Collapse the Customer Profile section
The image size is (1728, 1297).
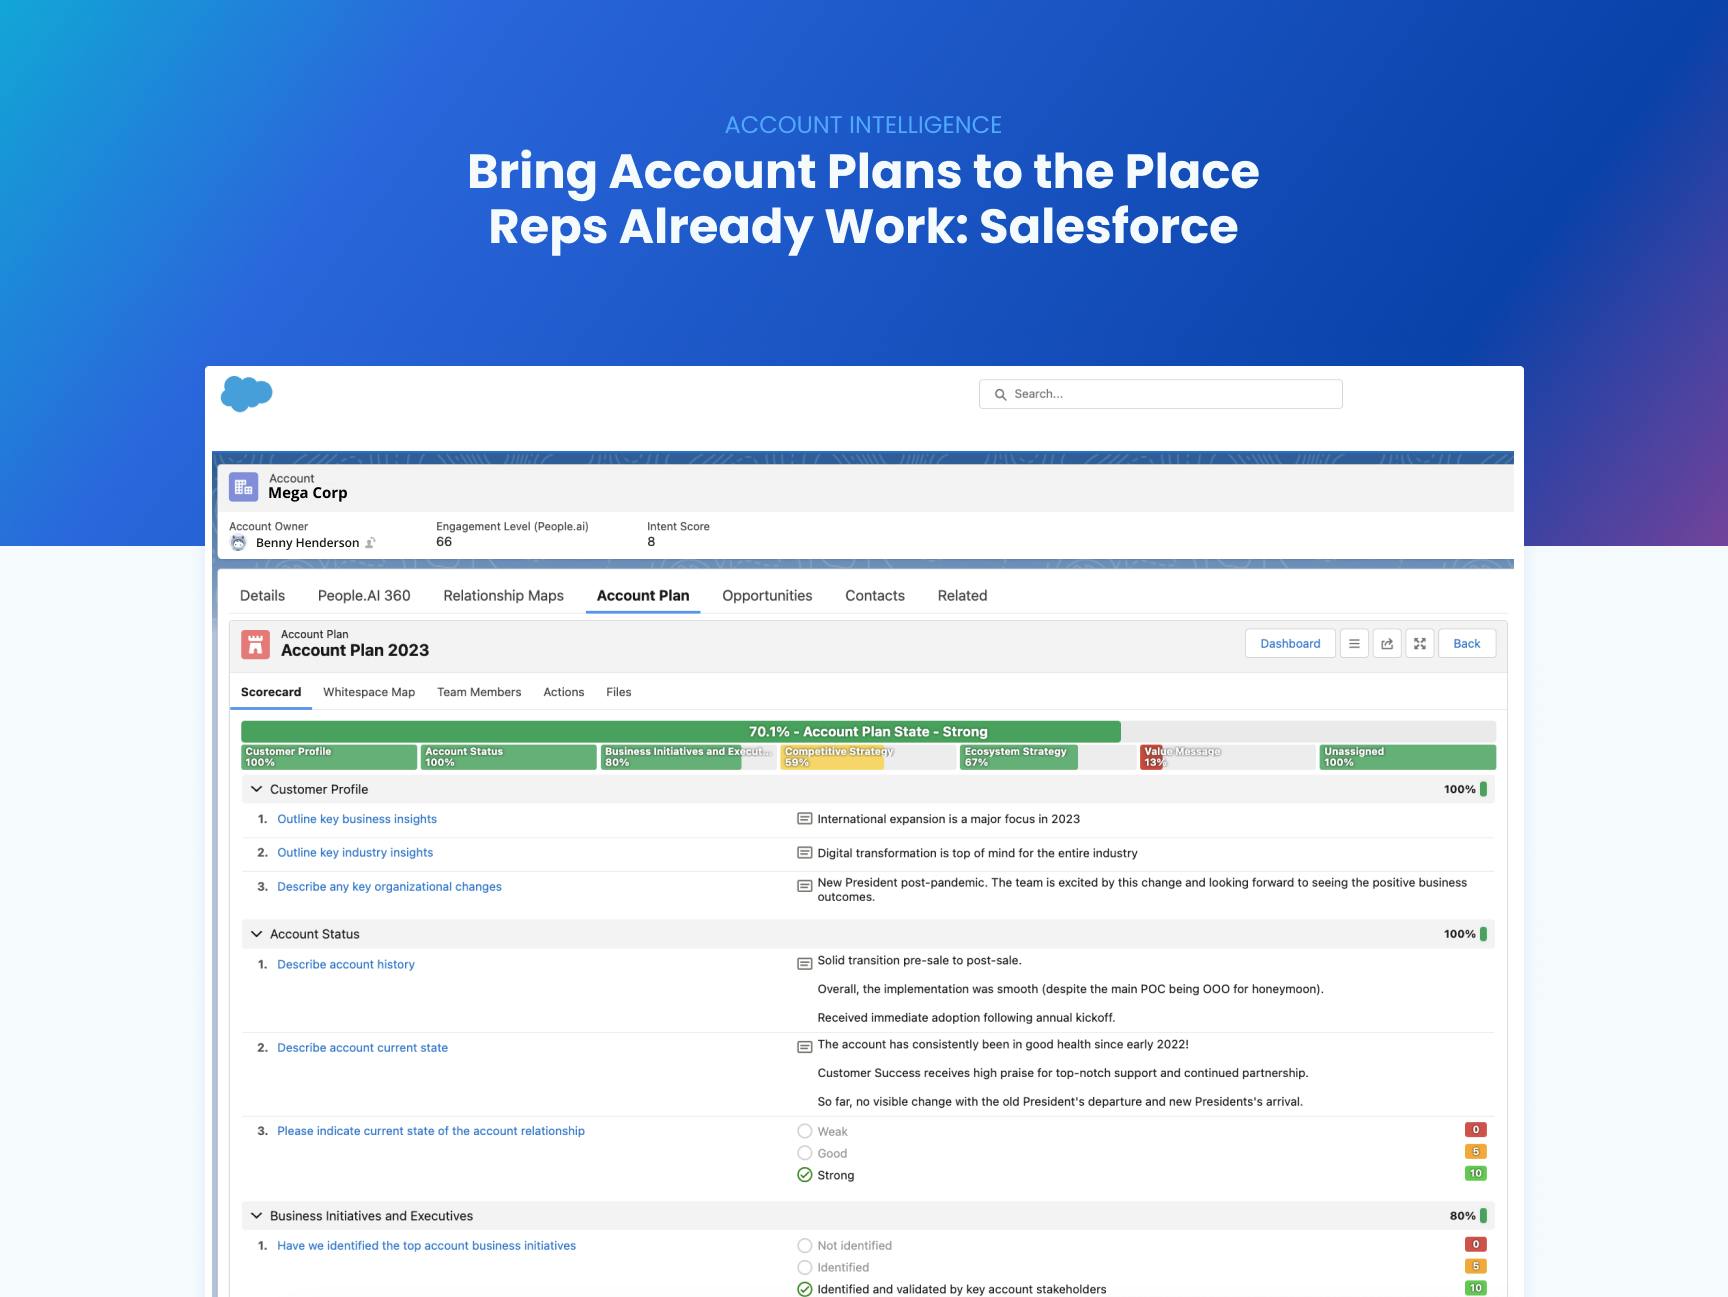[x=256, y=789]
